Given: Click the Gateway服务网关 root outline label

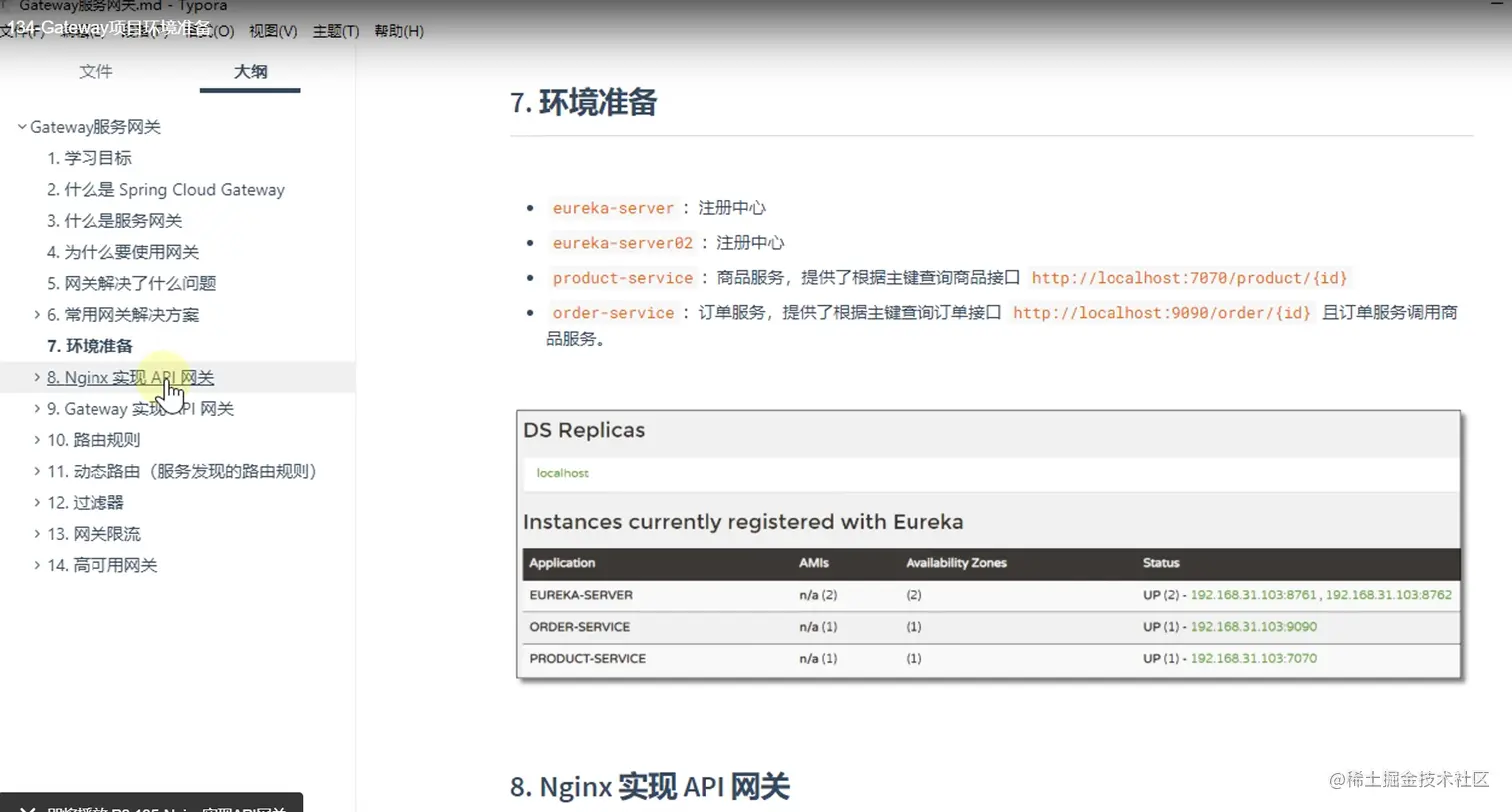Looking at the screenshot, I should point(95,127).
